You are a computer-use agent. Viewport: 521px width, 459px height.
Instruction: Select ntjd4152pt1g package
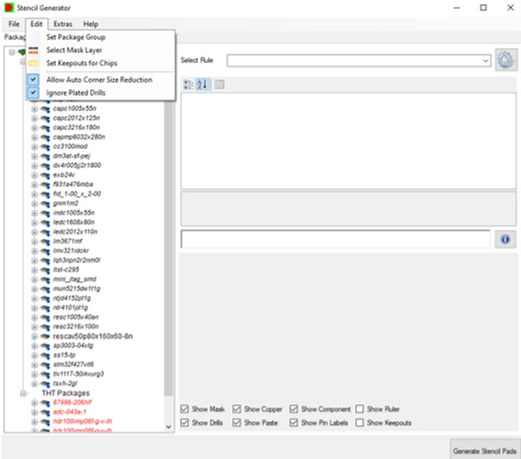click(72, 298)
